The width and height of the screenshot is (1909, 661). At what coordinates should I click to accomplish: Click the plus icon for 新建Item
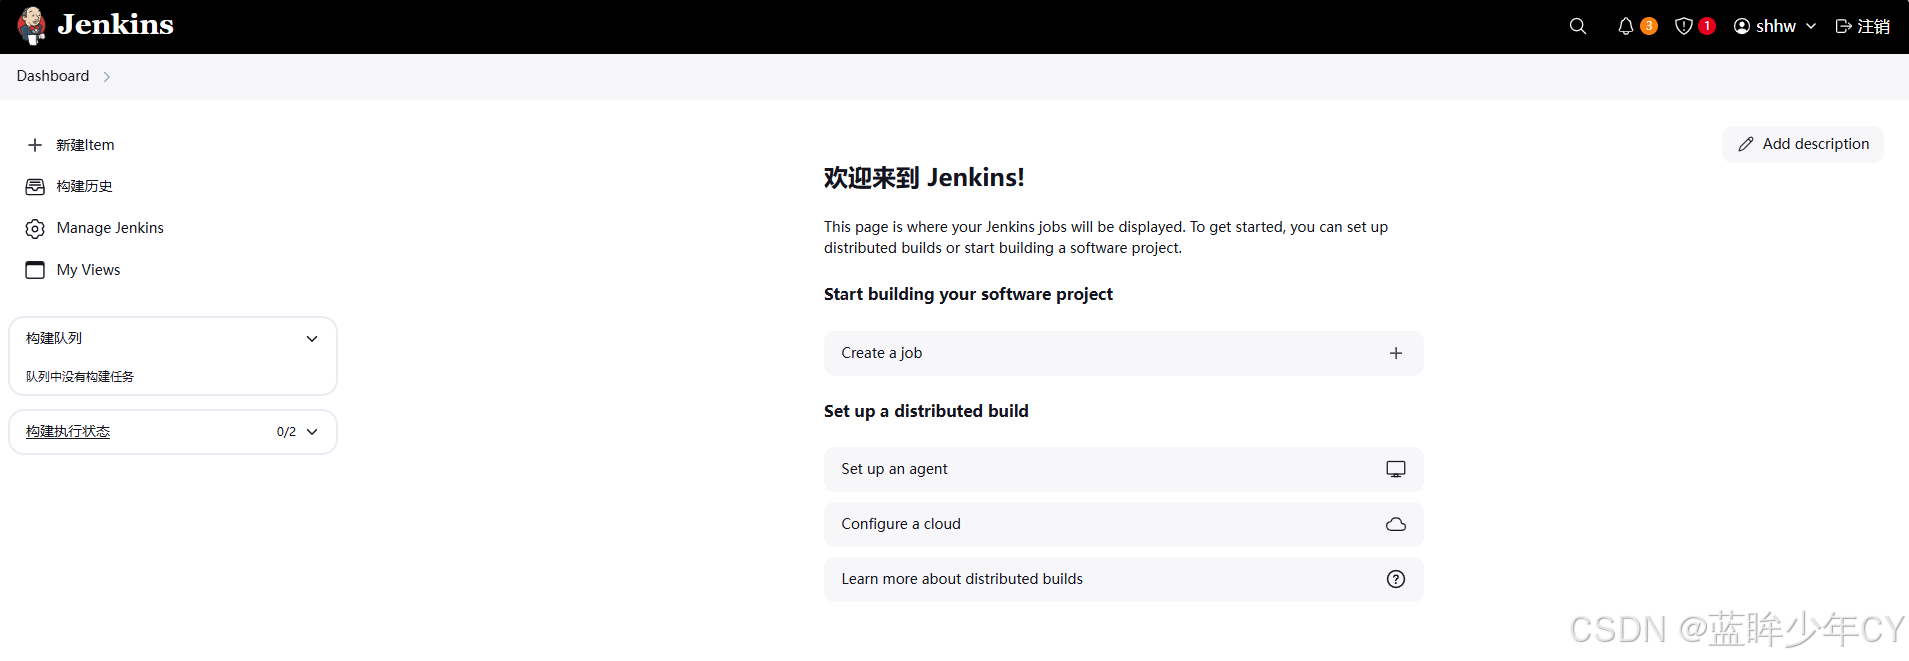[x=35, y=145]
